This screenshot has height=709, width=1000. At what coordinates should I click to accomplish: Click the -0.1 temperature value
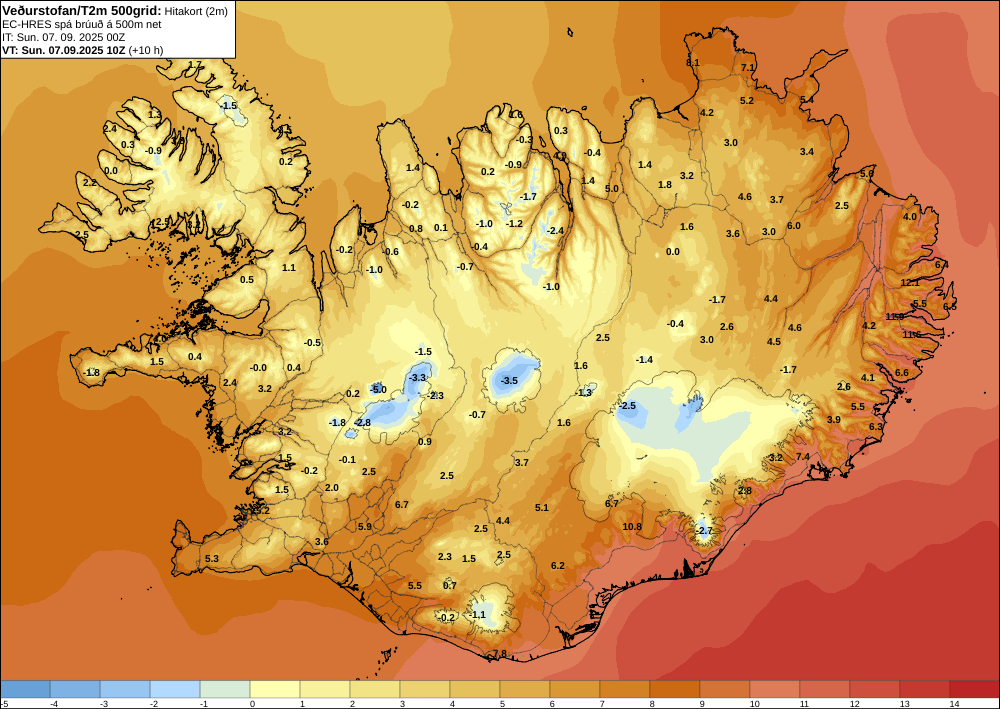pyautogui.click(x=348, y=460)
